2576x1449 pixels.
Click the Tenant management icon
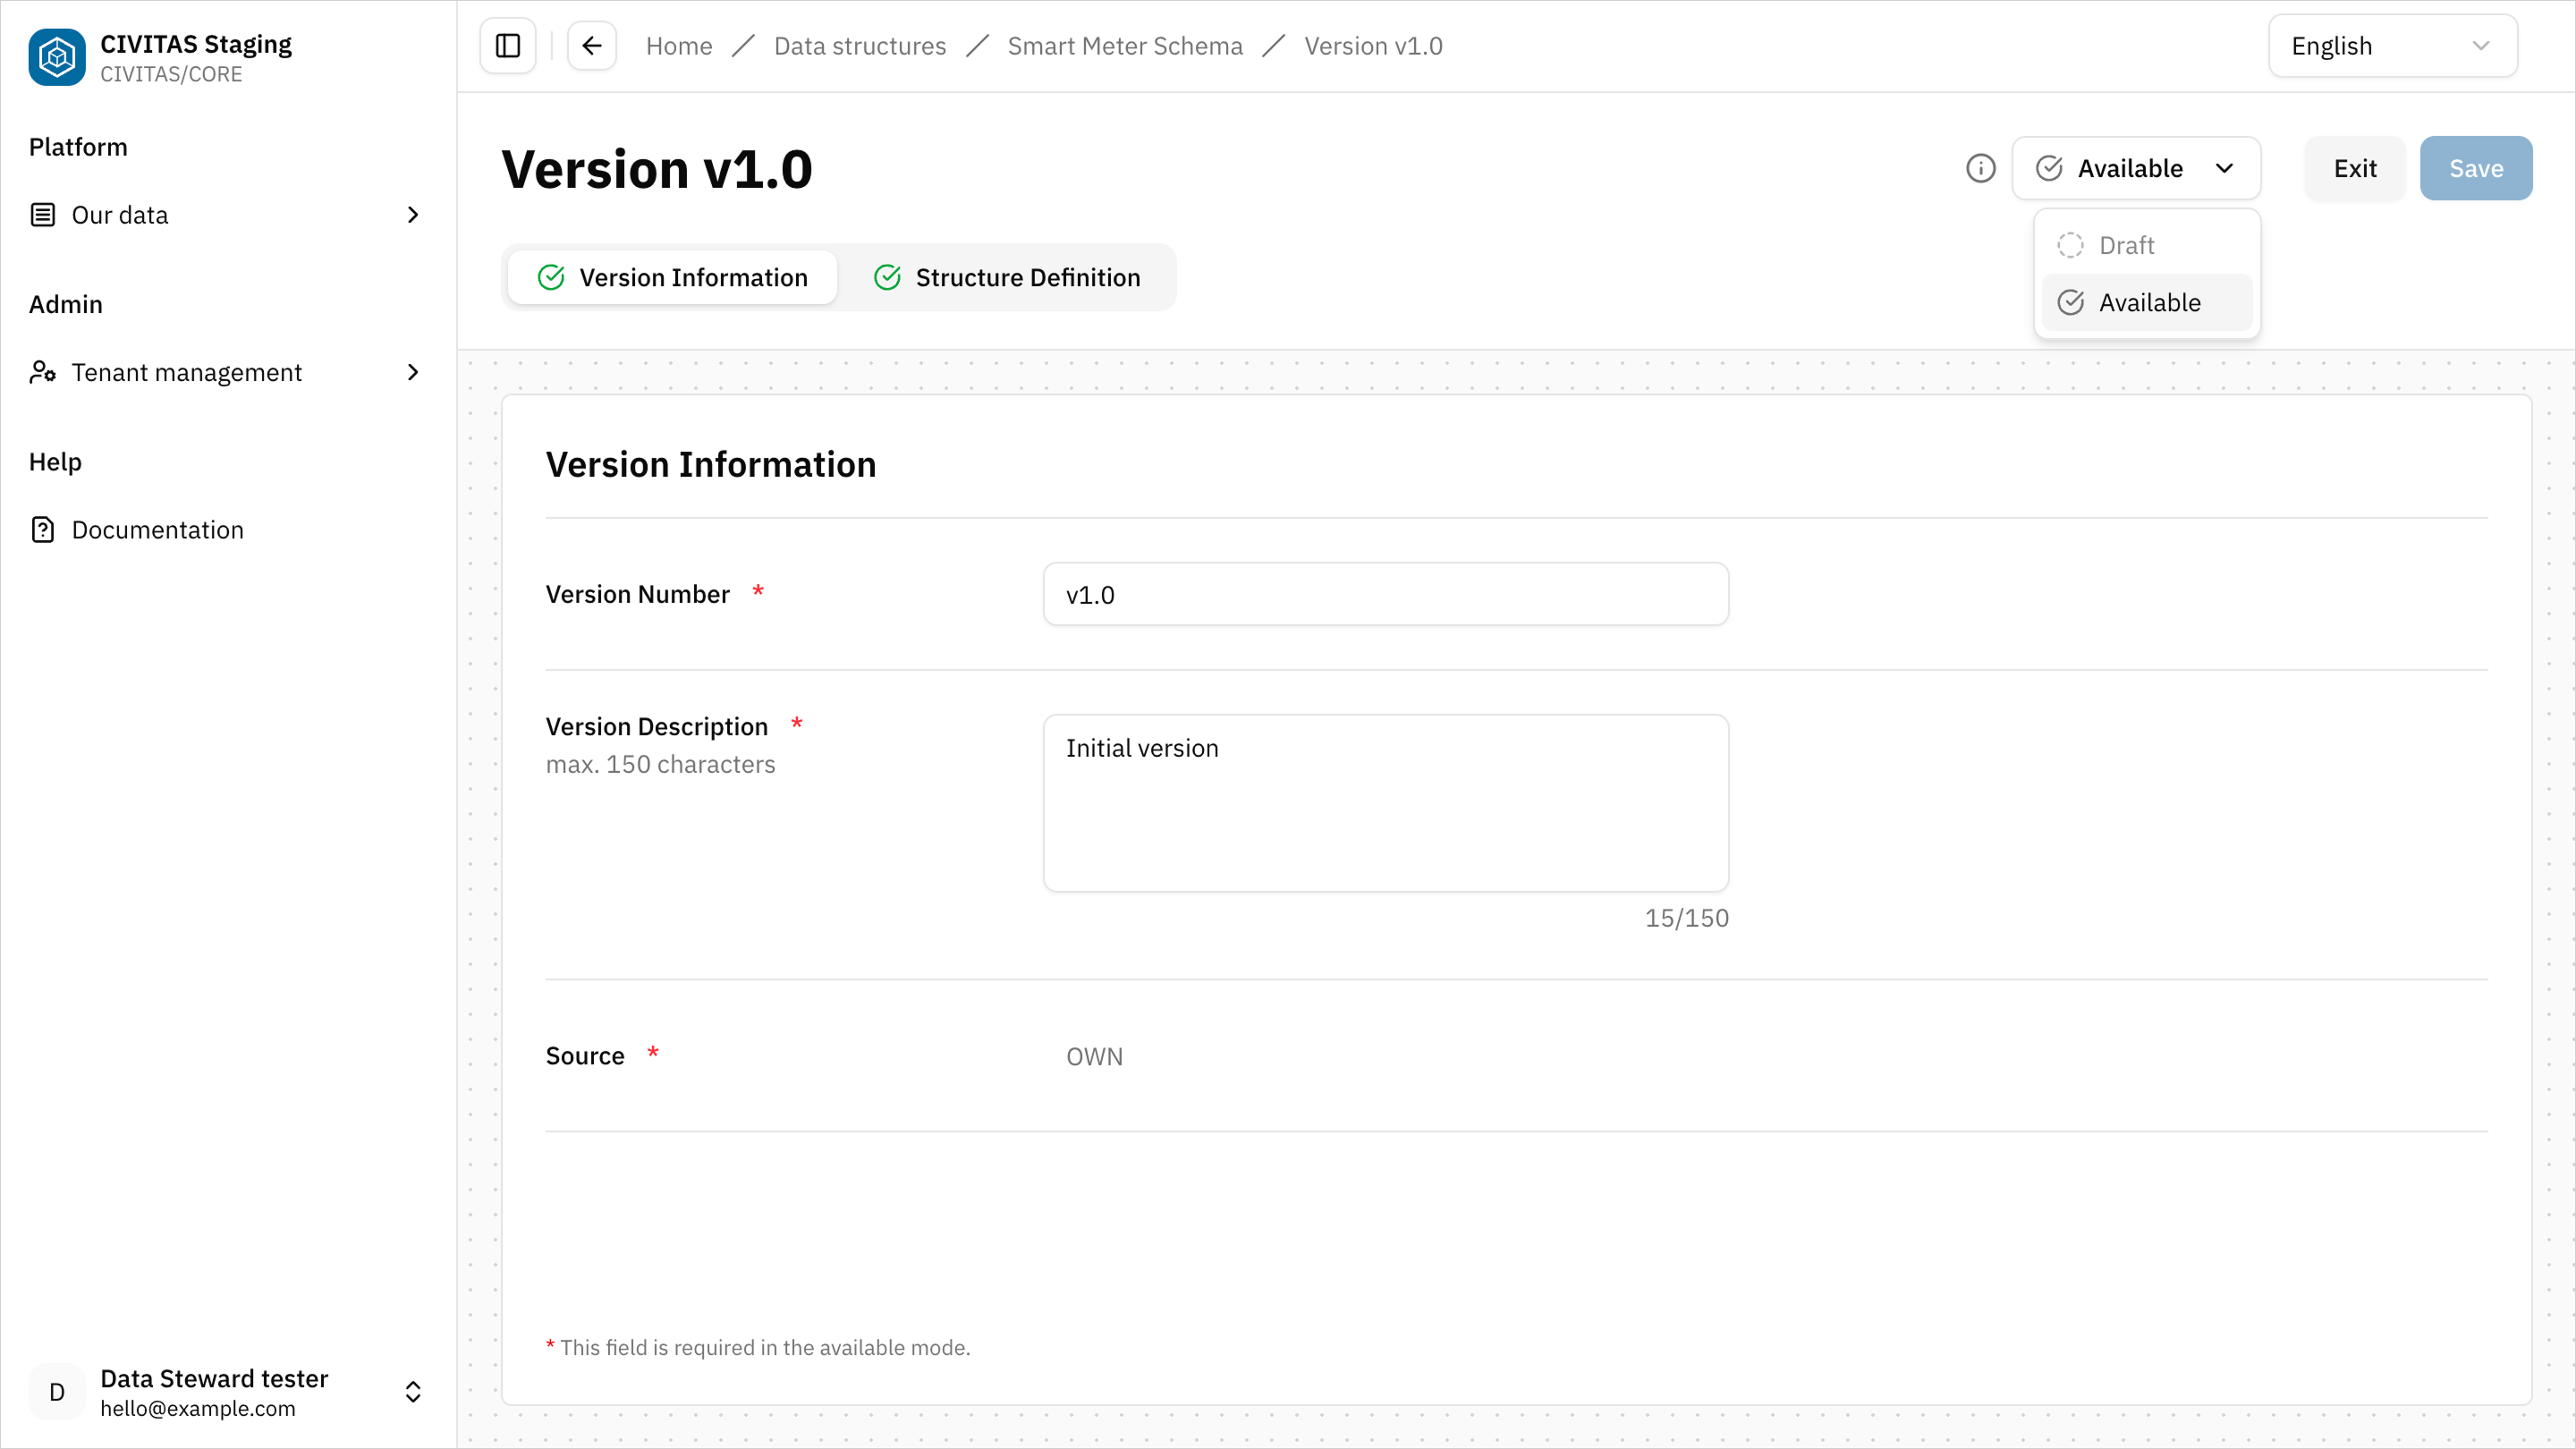43,371
